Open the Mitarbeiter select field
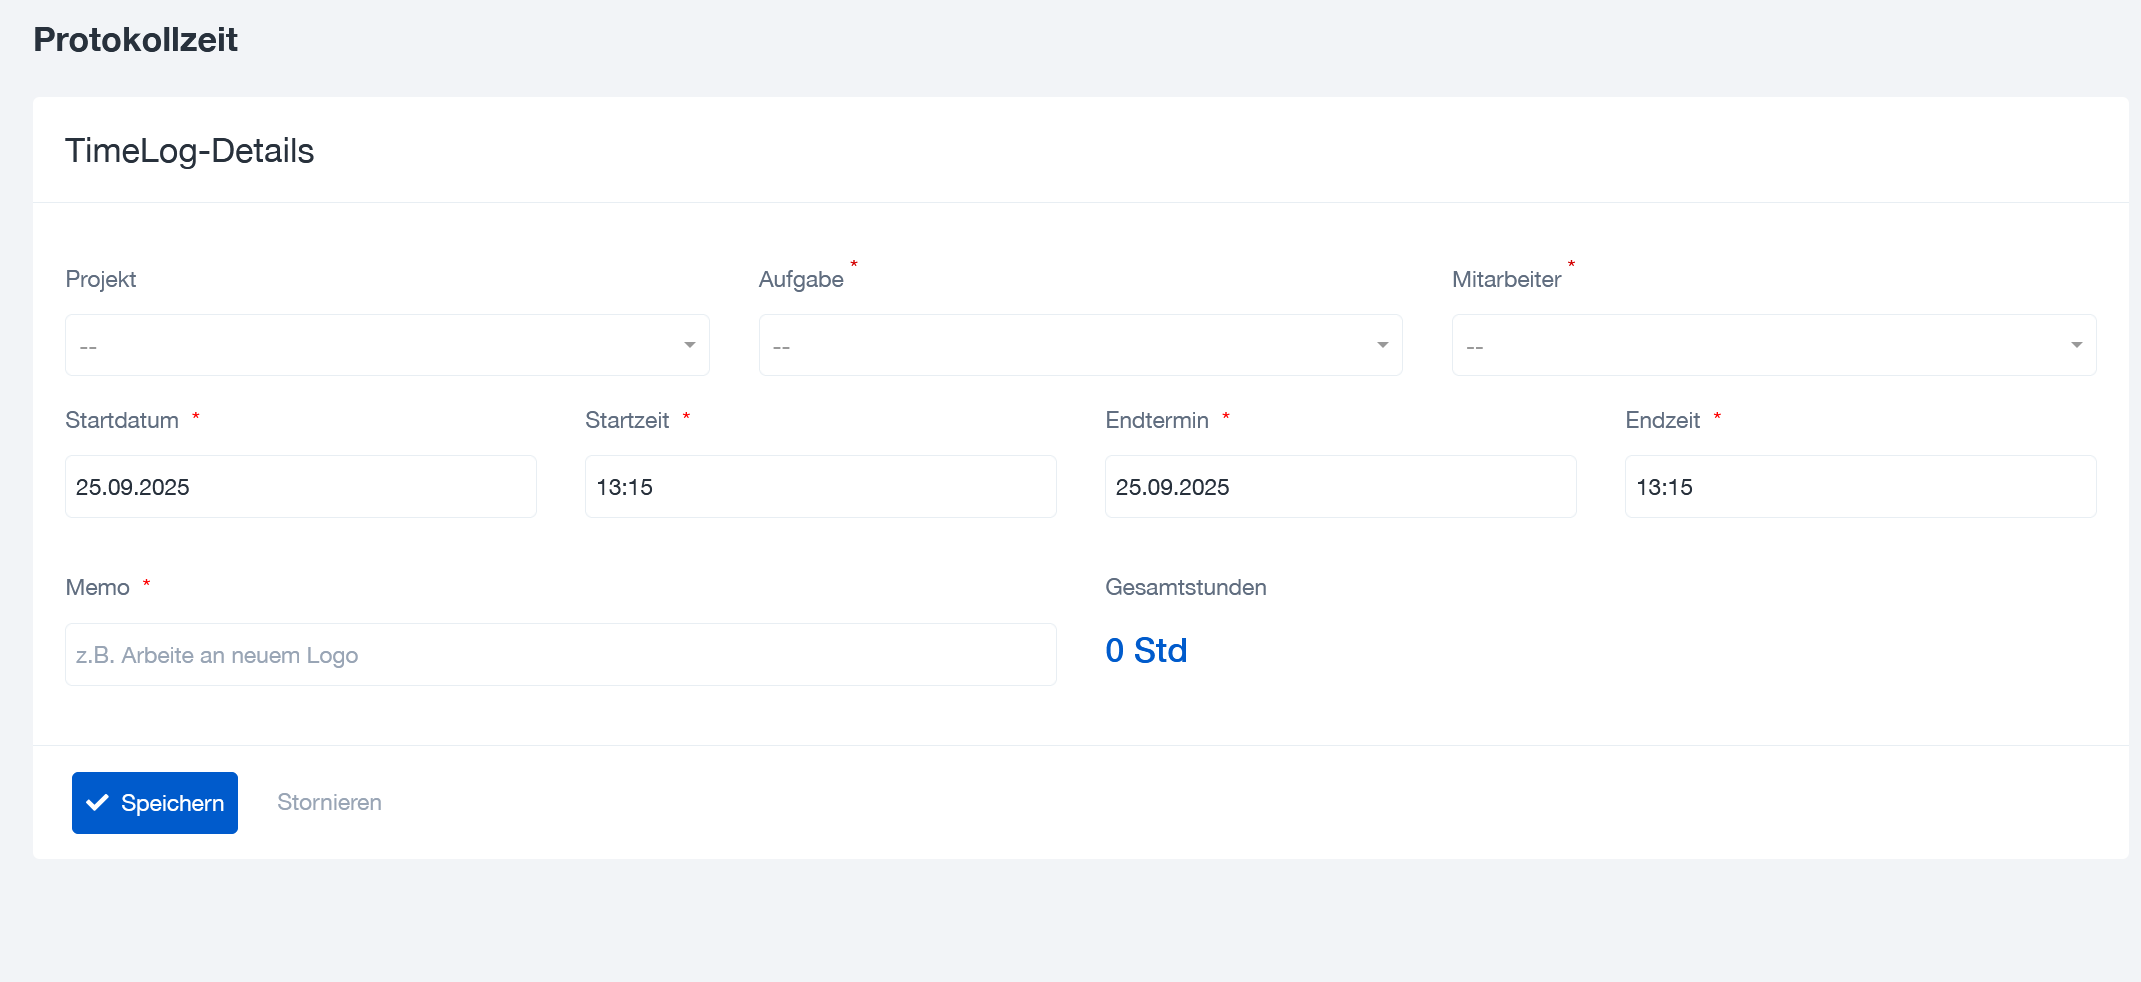The width and height of the screenshot is (2141, 982). pyautogui.click(x=1772, y=345)
